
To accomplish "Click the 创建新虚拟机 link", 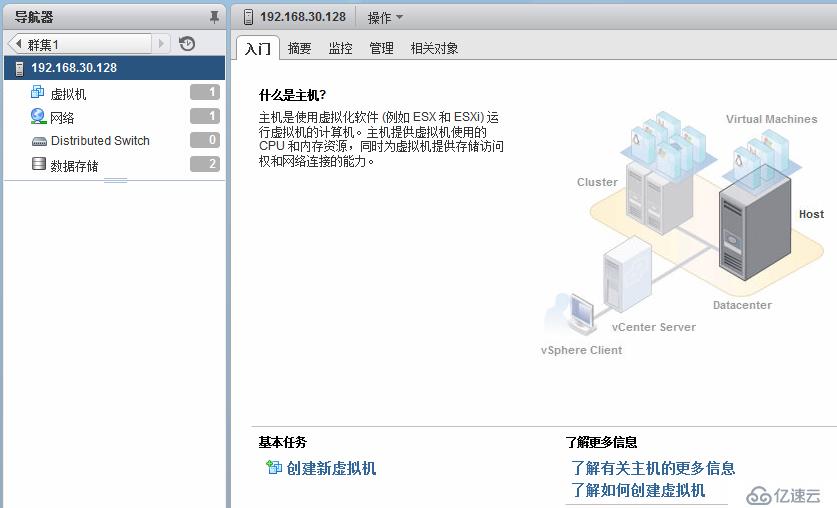I will point(331,469).
